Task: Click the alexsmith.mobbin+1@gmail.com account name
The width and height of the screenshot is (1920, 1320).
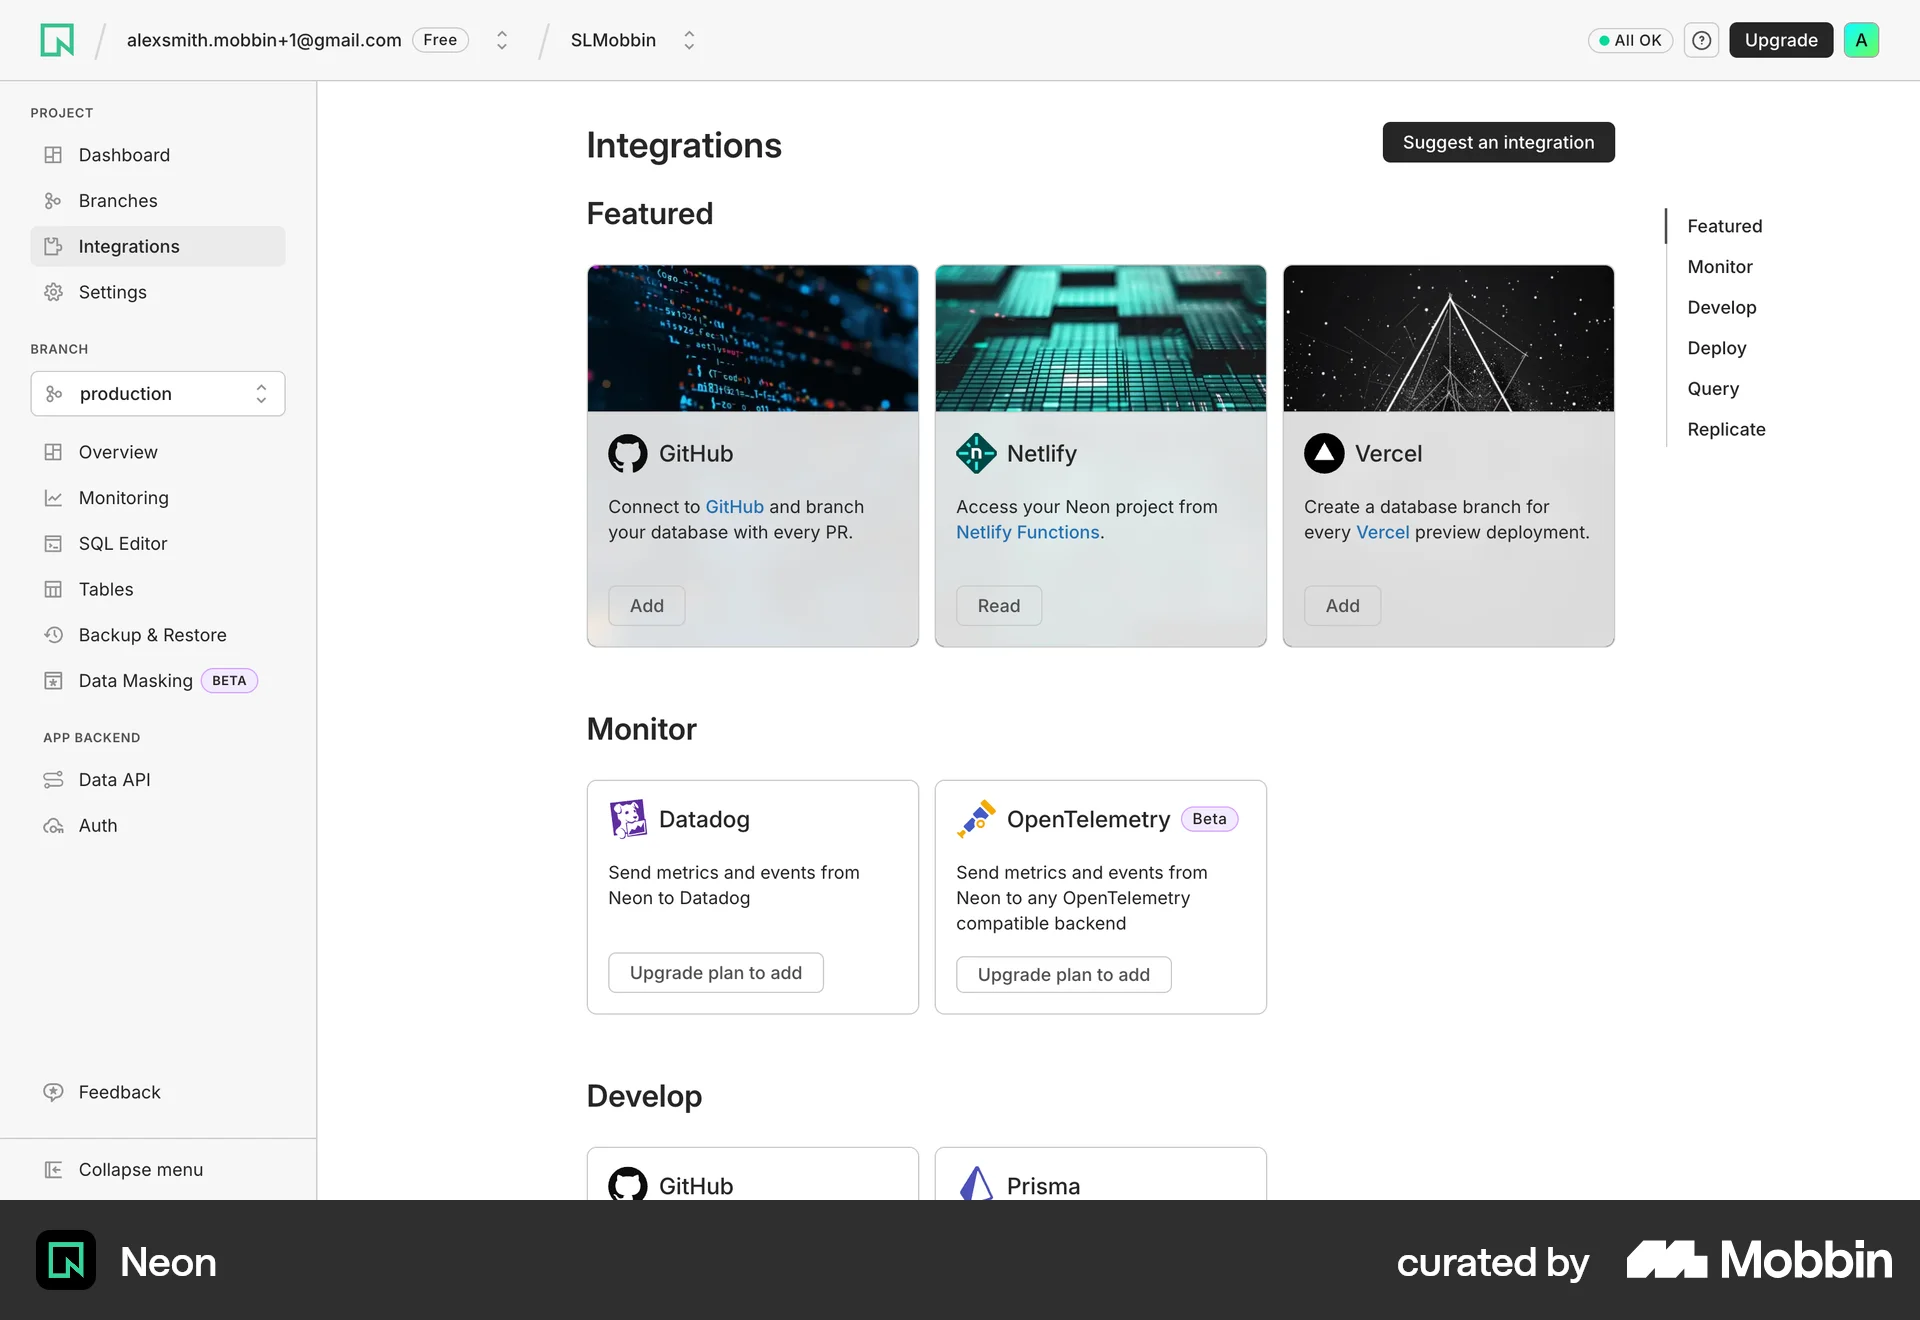Action: 264,40
